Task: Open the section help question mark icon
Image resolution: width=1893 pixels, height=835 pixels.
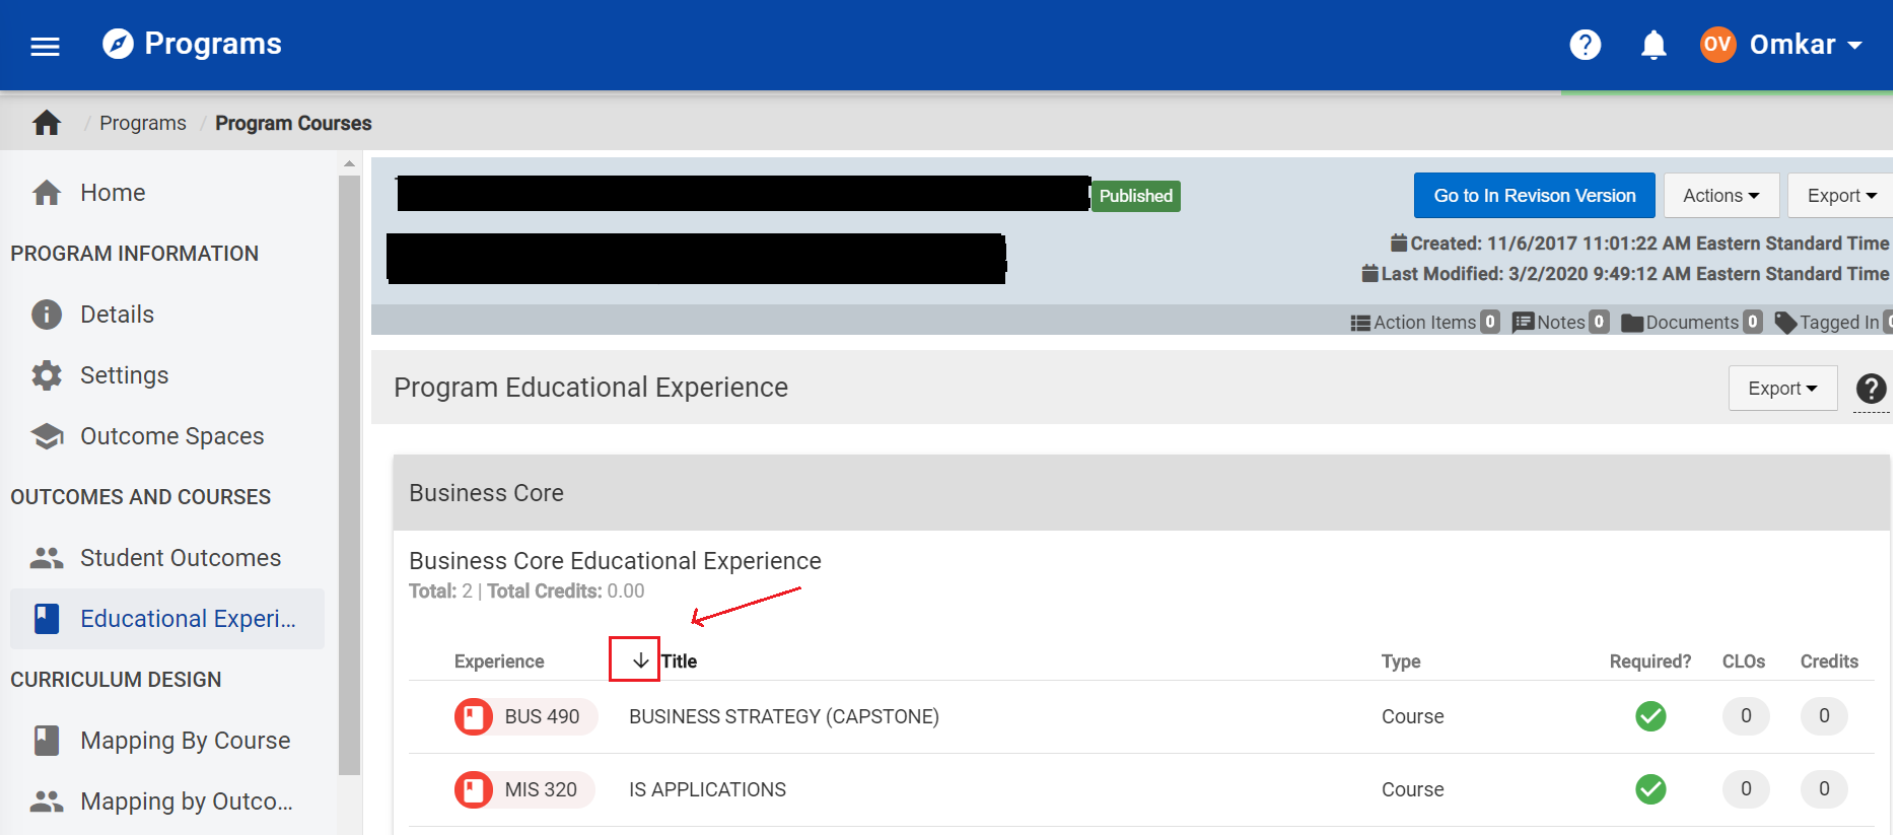Action: 1871,388
